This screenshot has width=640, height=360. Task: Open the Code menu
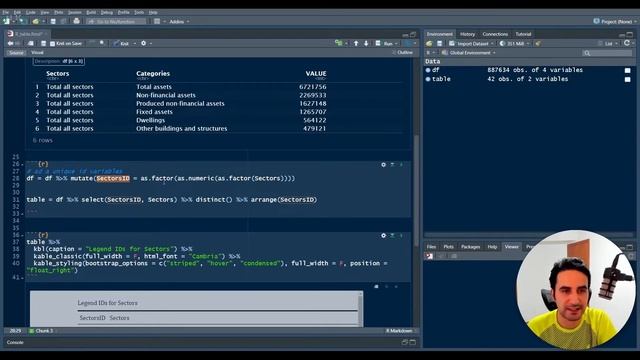click(31, 12)
